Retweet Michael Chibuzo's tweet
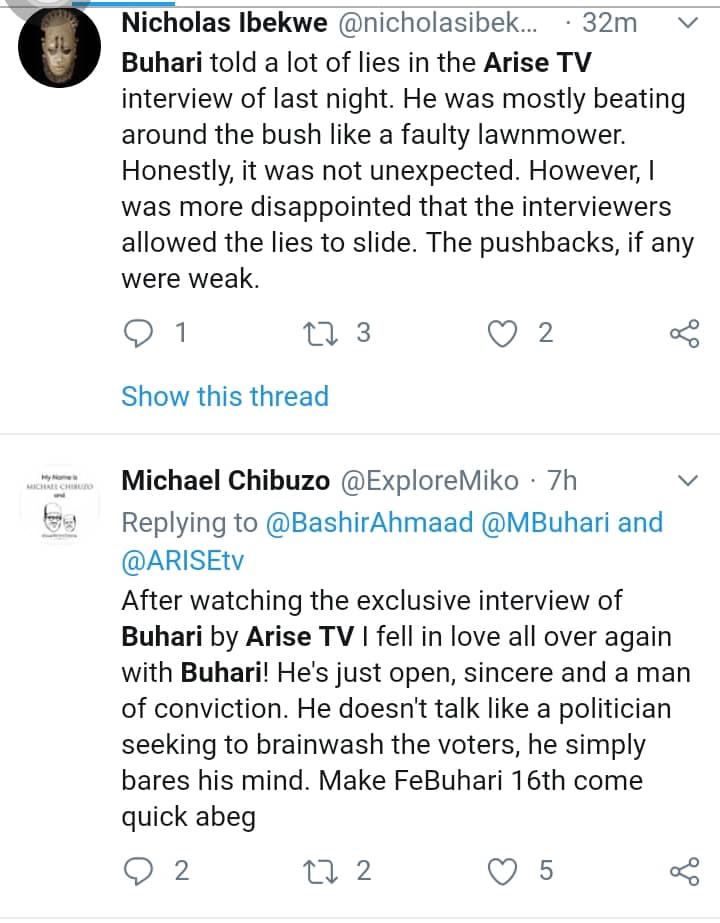Viewport: 720px width, 923px height. [321, 871]
